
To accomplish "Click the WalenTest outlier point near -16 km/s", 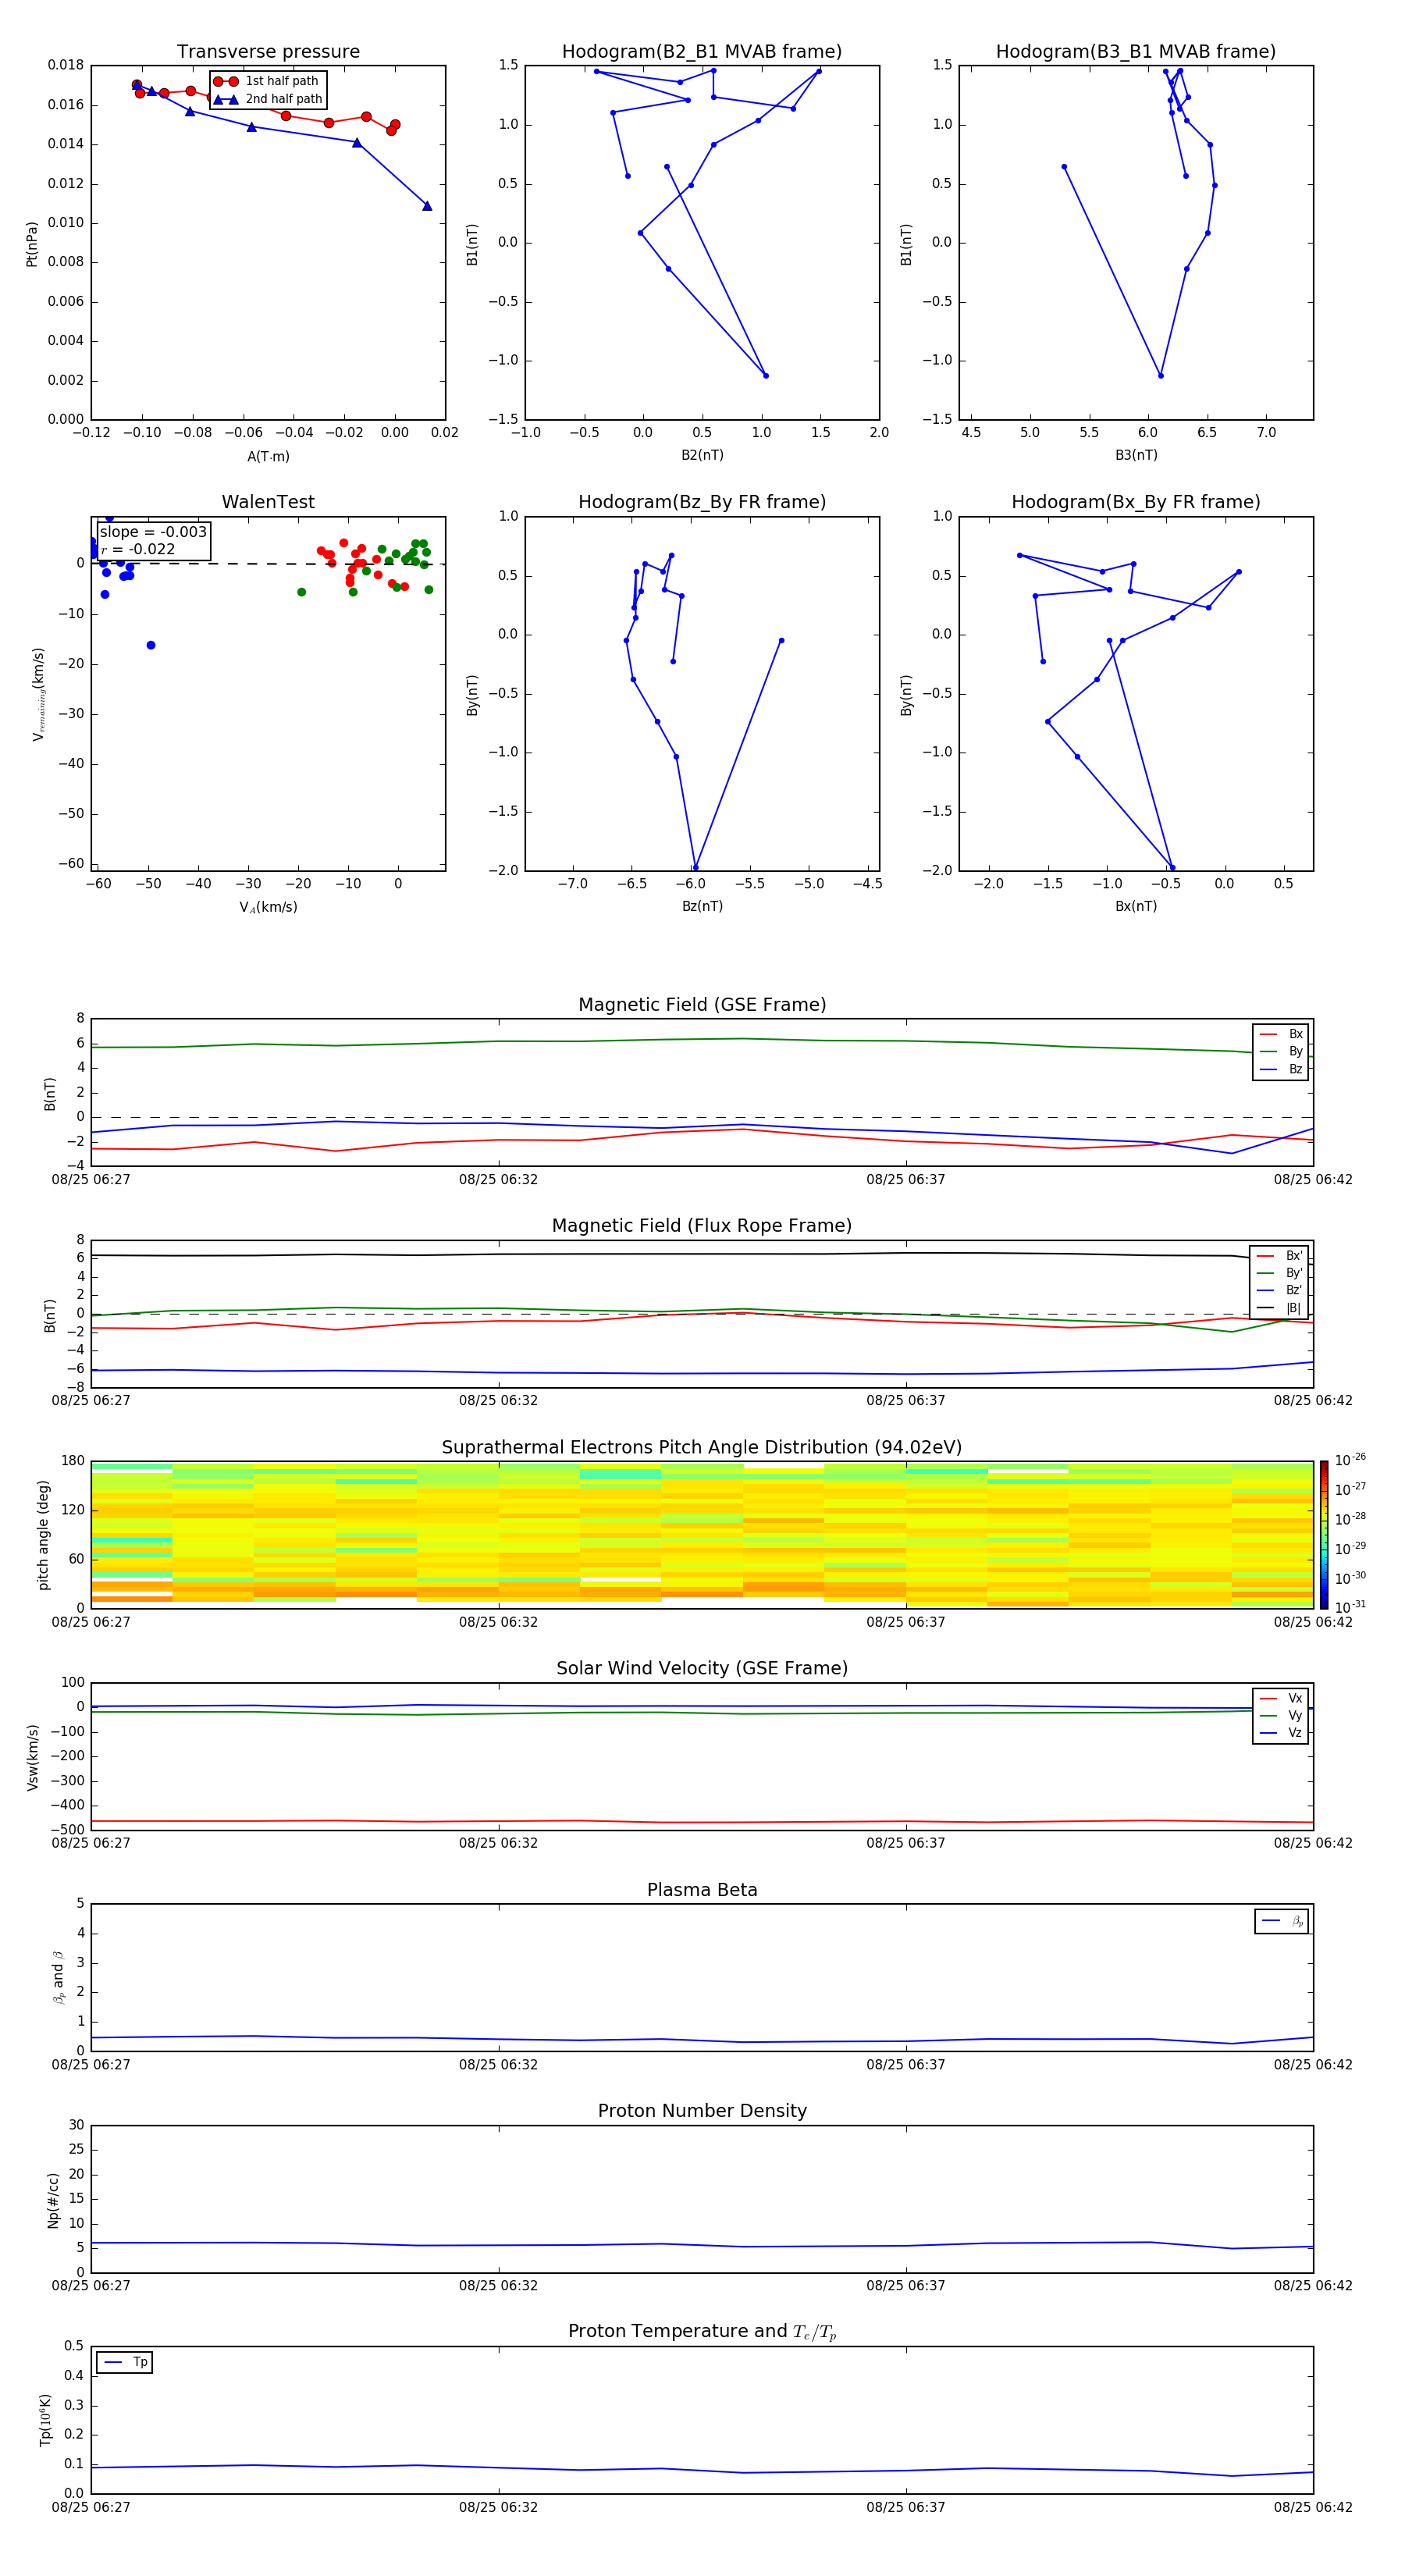I will coord(151,645).
